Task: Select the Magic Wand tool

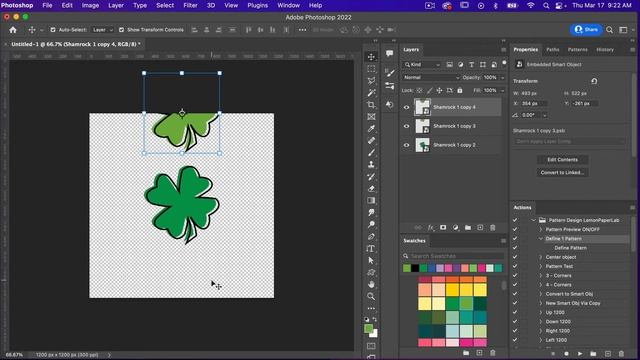Action: [x=371, y=93]
